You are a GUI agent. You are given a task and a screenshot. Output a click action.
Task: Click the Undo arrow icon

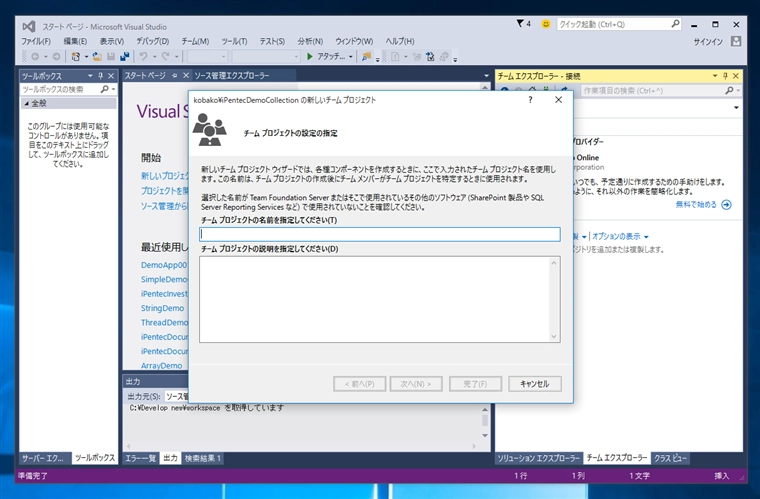(x=143, y=57)
